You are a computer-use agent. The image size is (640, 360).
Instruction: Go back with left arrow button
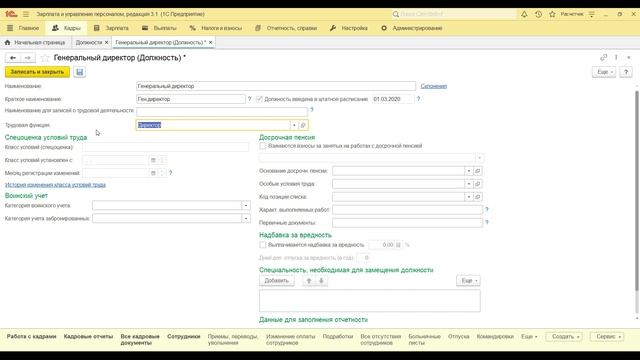click(13, 58)
